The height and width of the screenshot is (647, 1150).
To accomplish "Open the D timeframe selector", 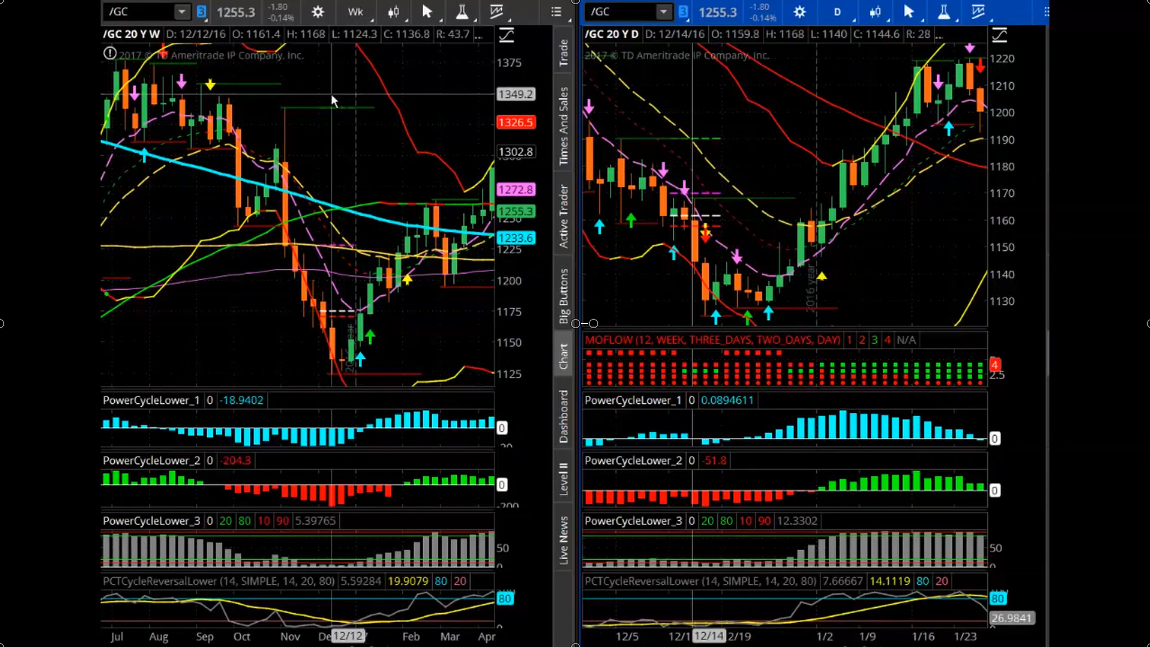I will click(x=837, y=12).
